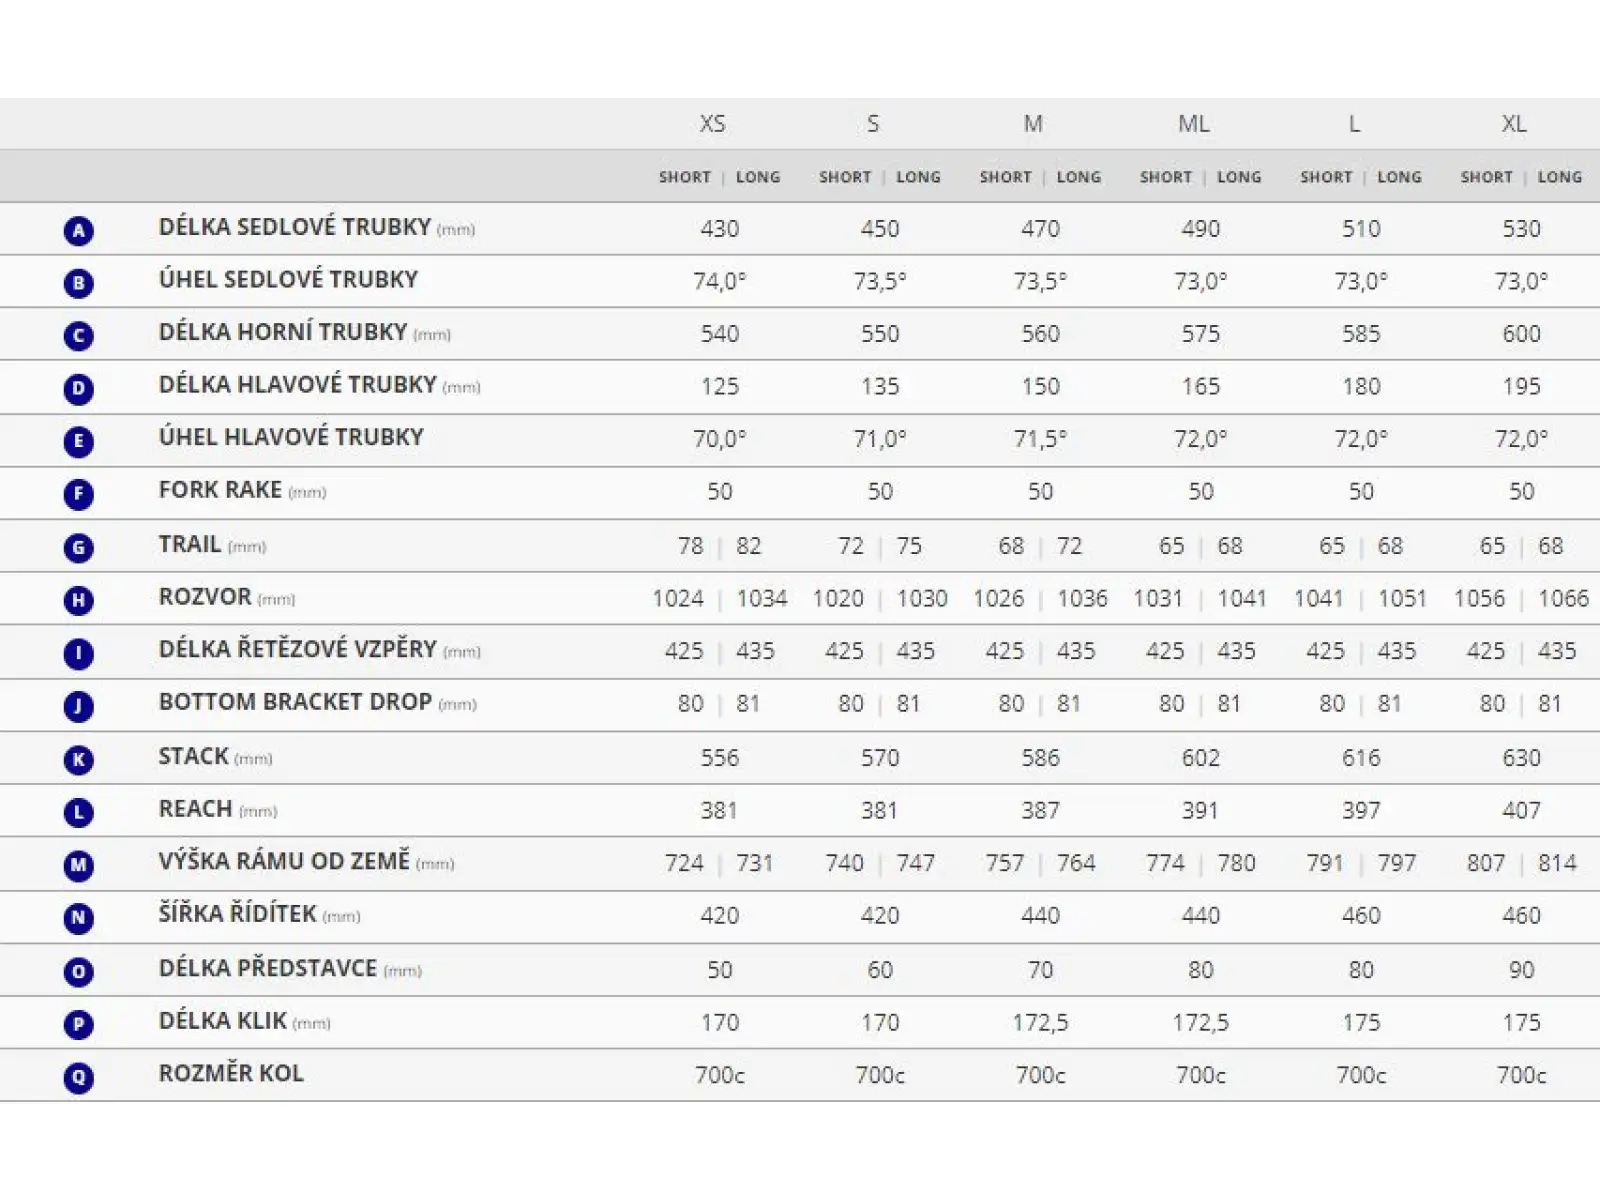Click the REACH row label
The width and height of the screenshot is (1600, 1200).
click(195, 809)
